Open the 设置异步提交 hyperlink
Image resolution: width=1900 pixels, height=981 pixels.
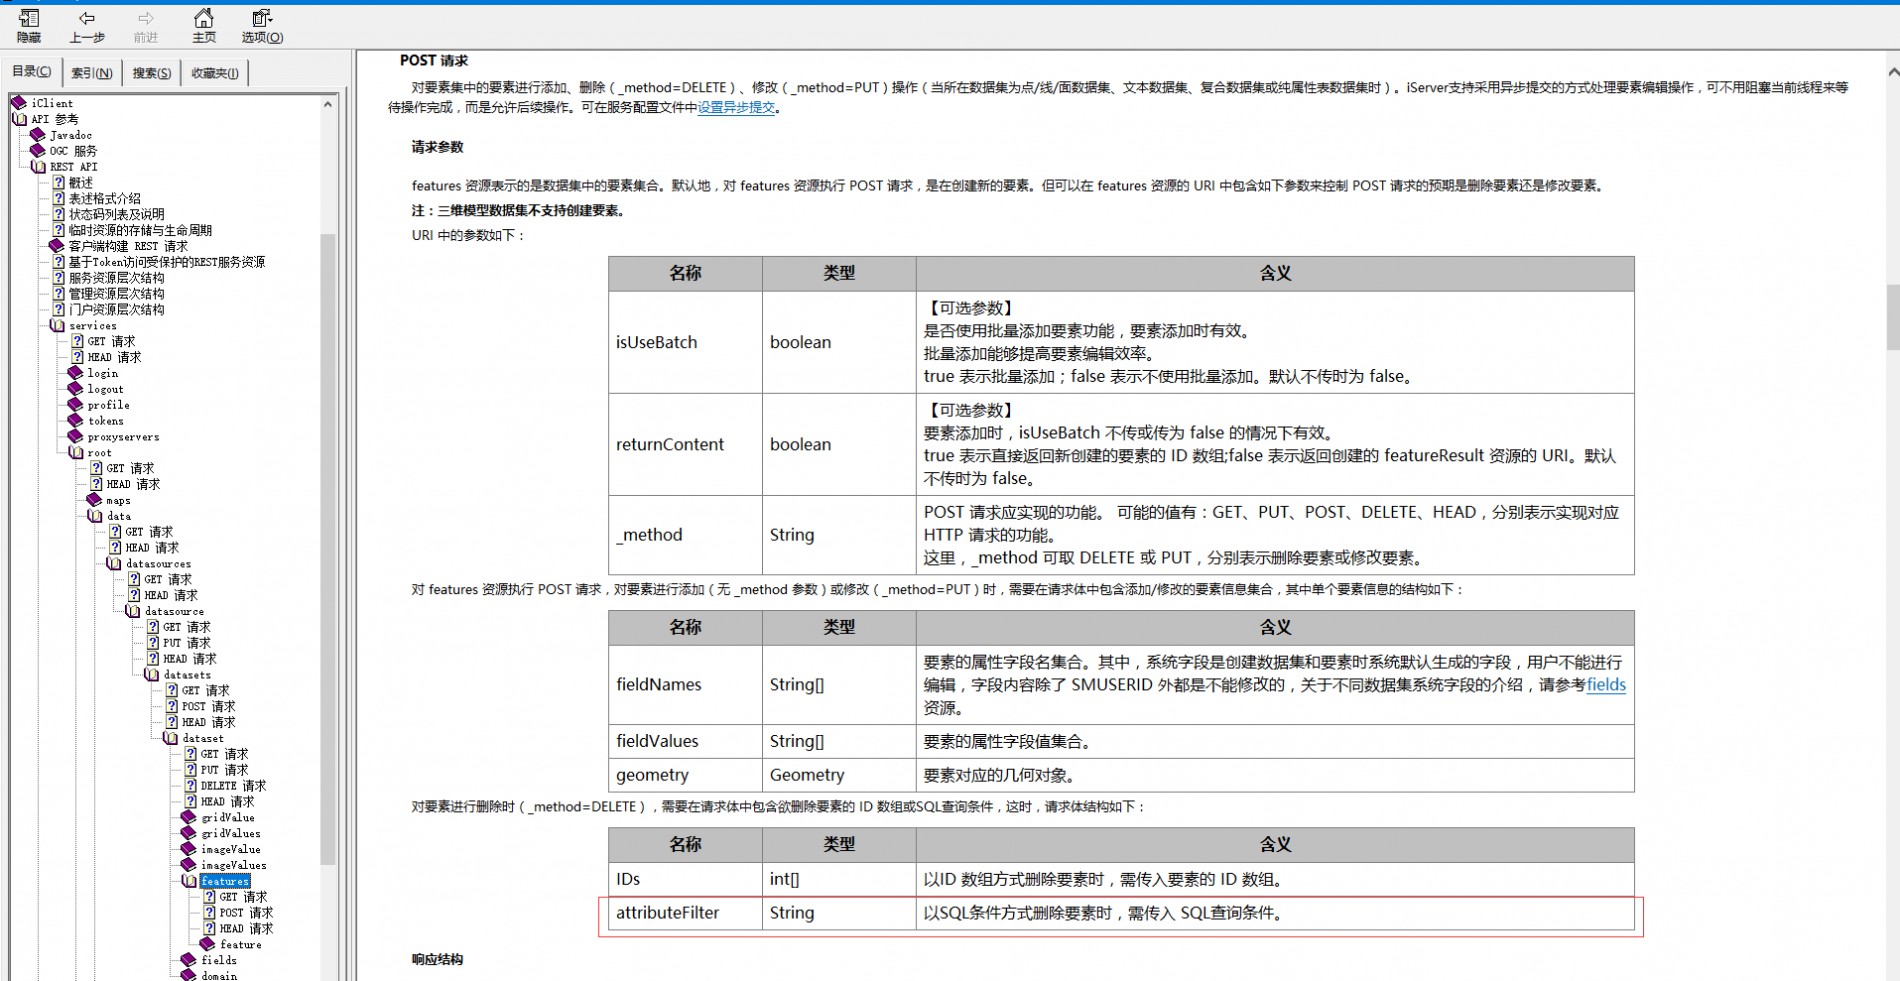coord(736,107)
